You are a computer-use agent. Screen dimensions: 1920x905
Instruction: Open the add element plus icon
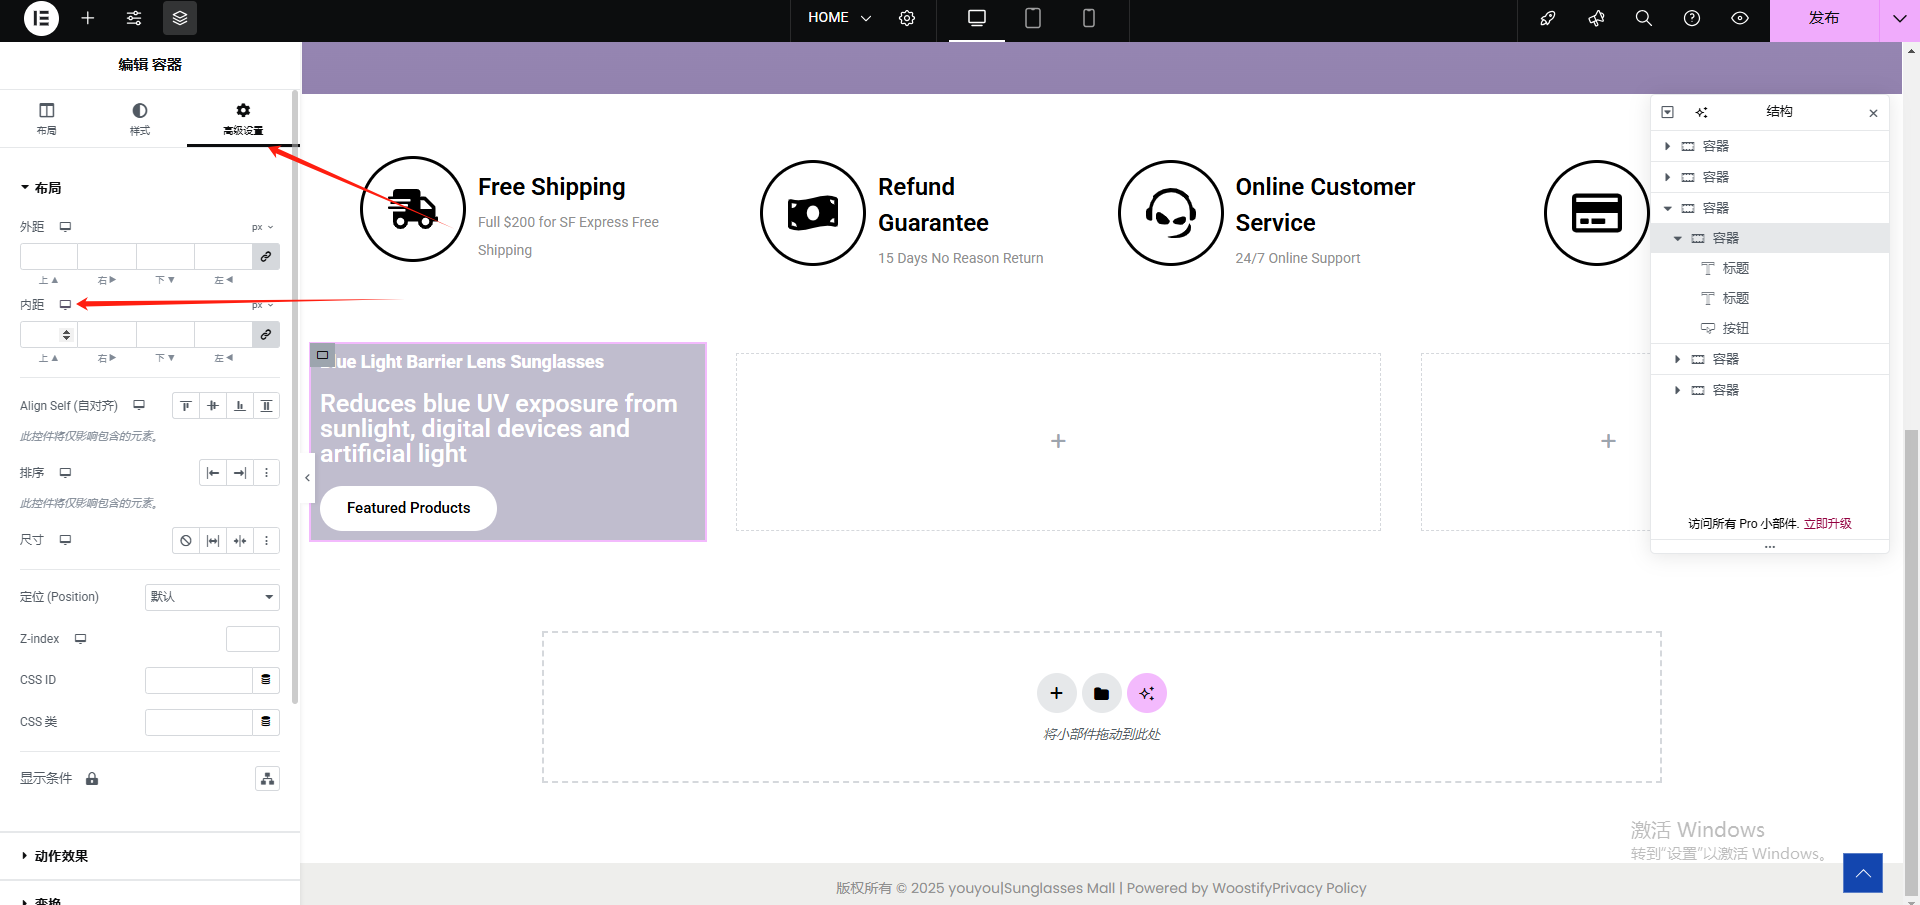[x=88, y=18]
